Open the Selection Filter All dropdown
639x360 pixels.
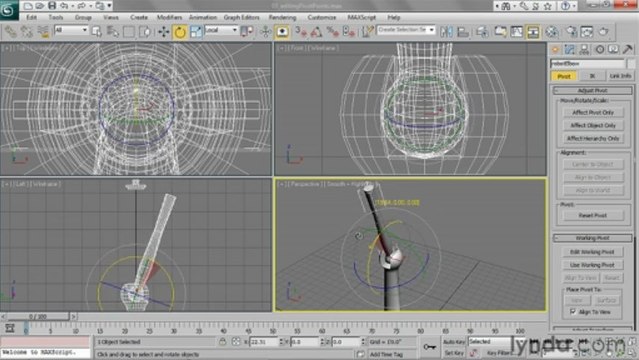coord(71,30)
